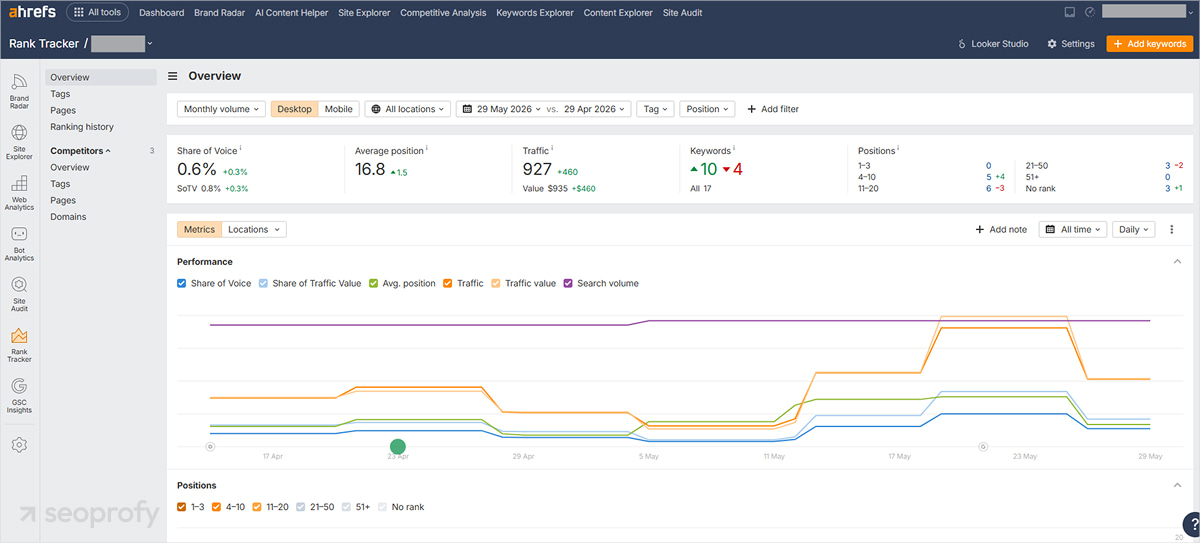The width and height of the screenshot is (1200, 543).
Task: Open Rank Tracker Settings
Action: coord(1071,44)
